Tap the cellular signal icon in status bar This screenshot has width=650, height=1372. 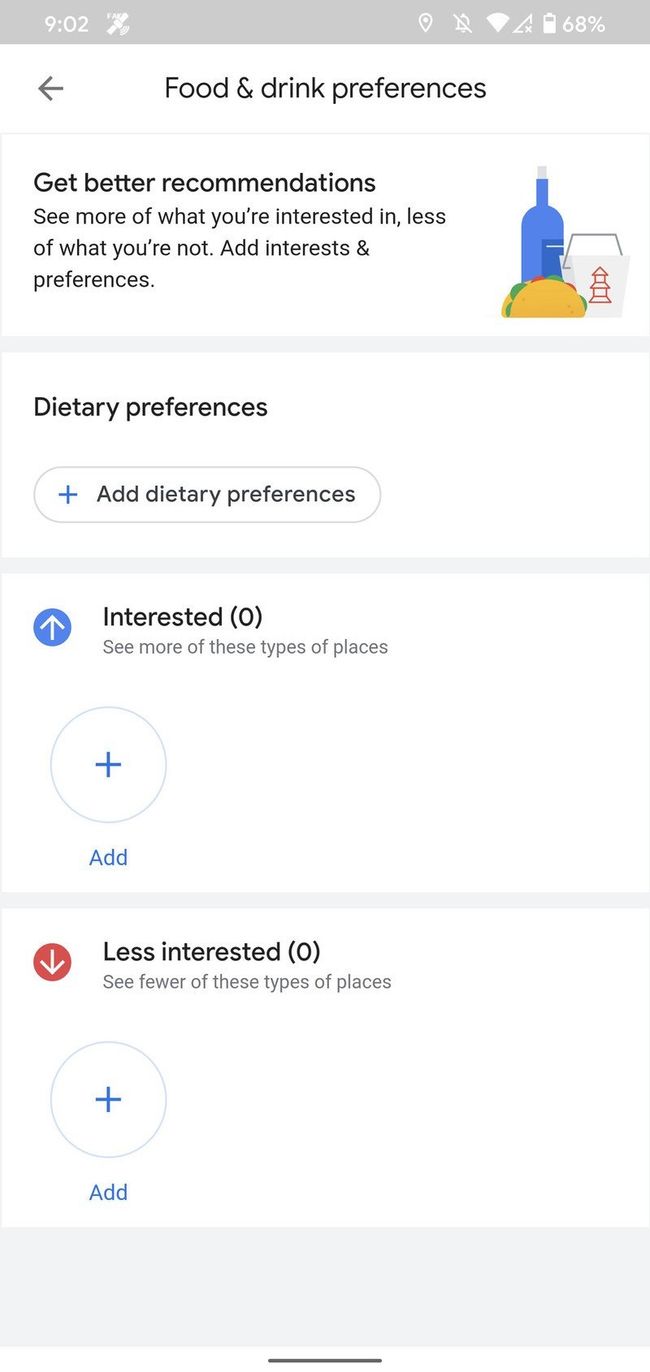(522, 23)
